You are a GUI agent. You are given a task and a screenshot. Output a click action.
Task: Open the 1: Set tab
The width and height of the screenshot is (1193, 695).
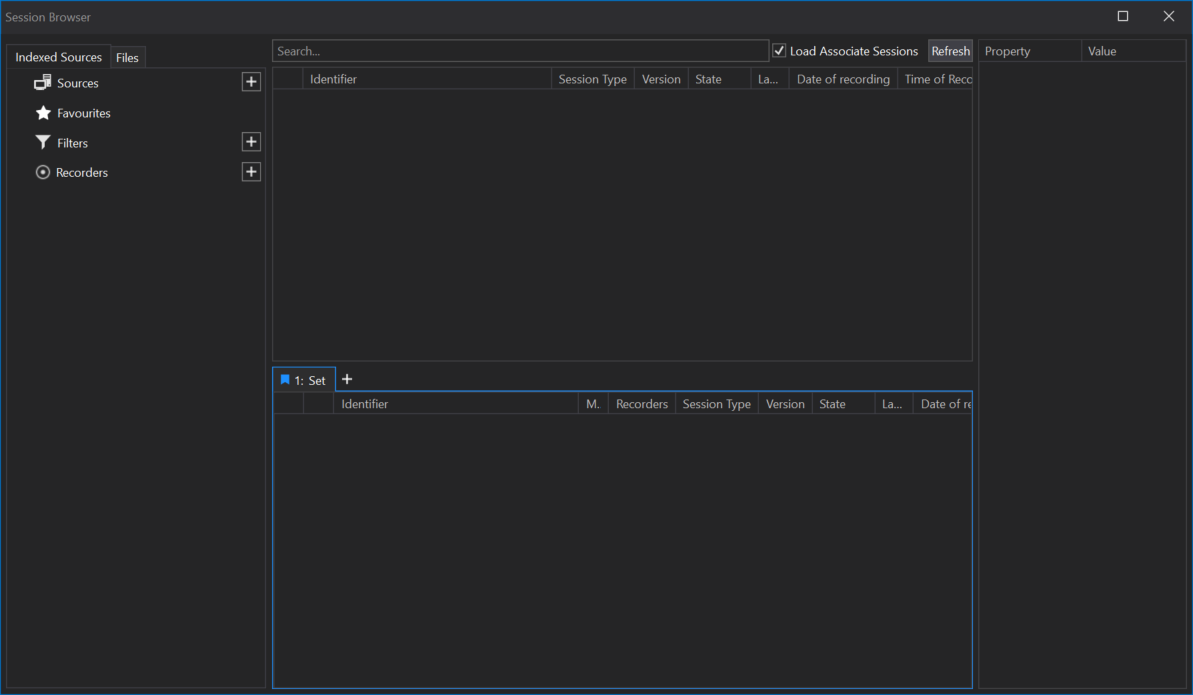[304, 380]
